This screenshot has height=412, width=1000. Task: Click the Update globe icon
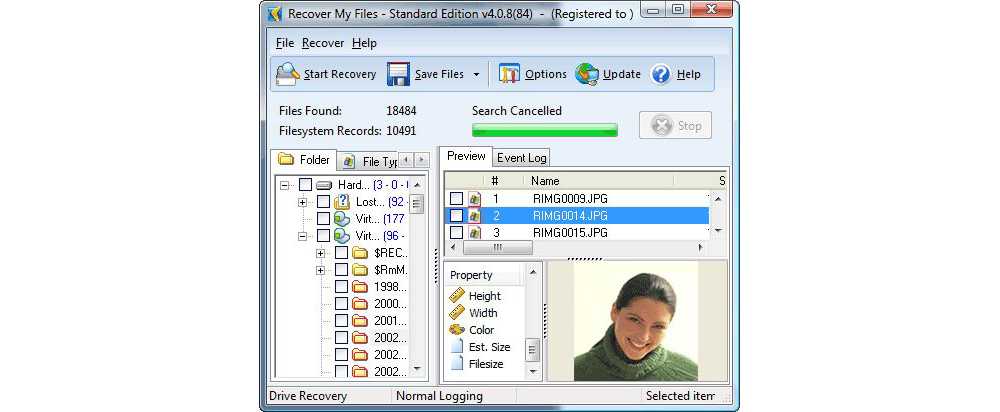click(587, 74)
